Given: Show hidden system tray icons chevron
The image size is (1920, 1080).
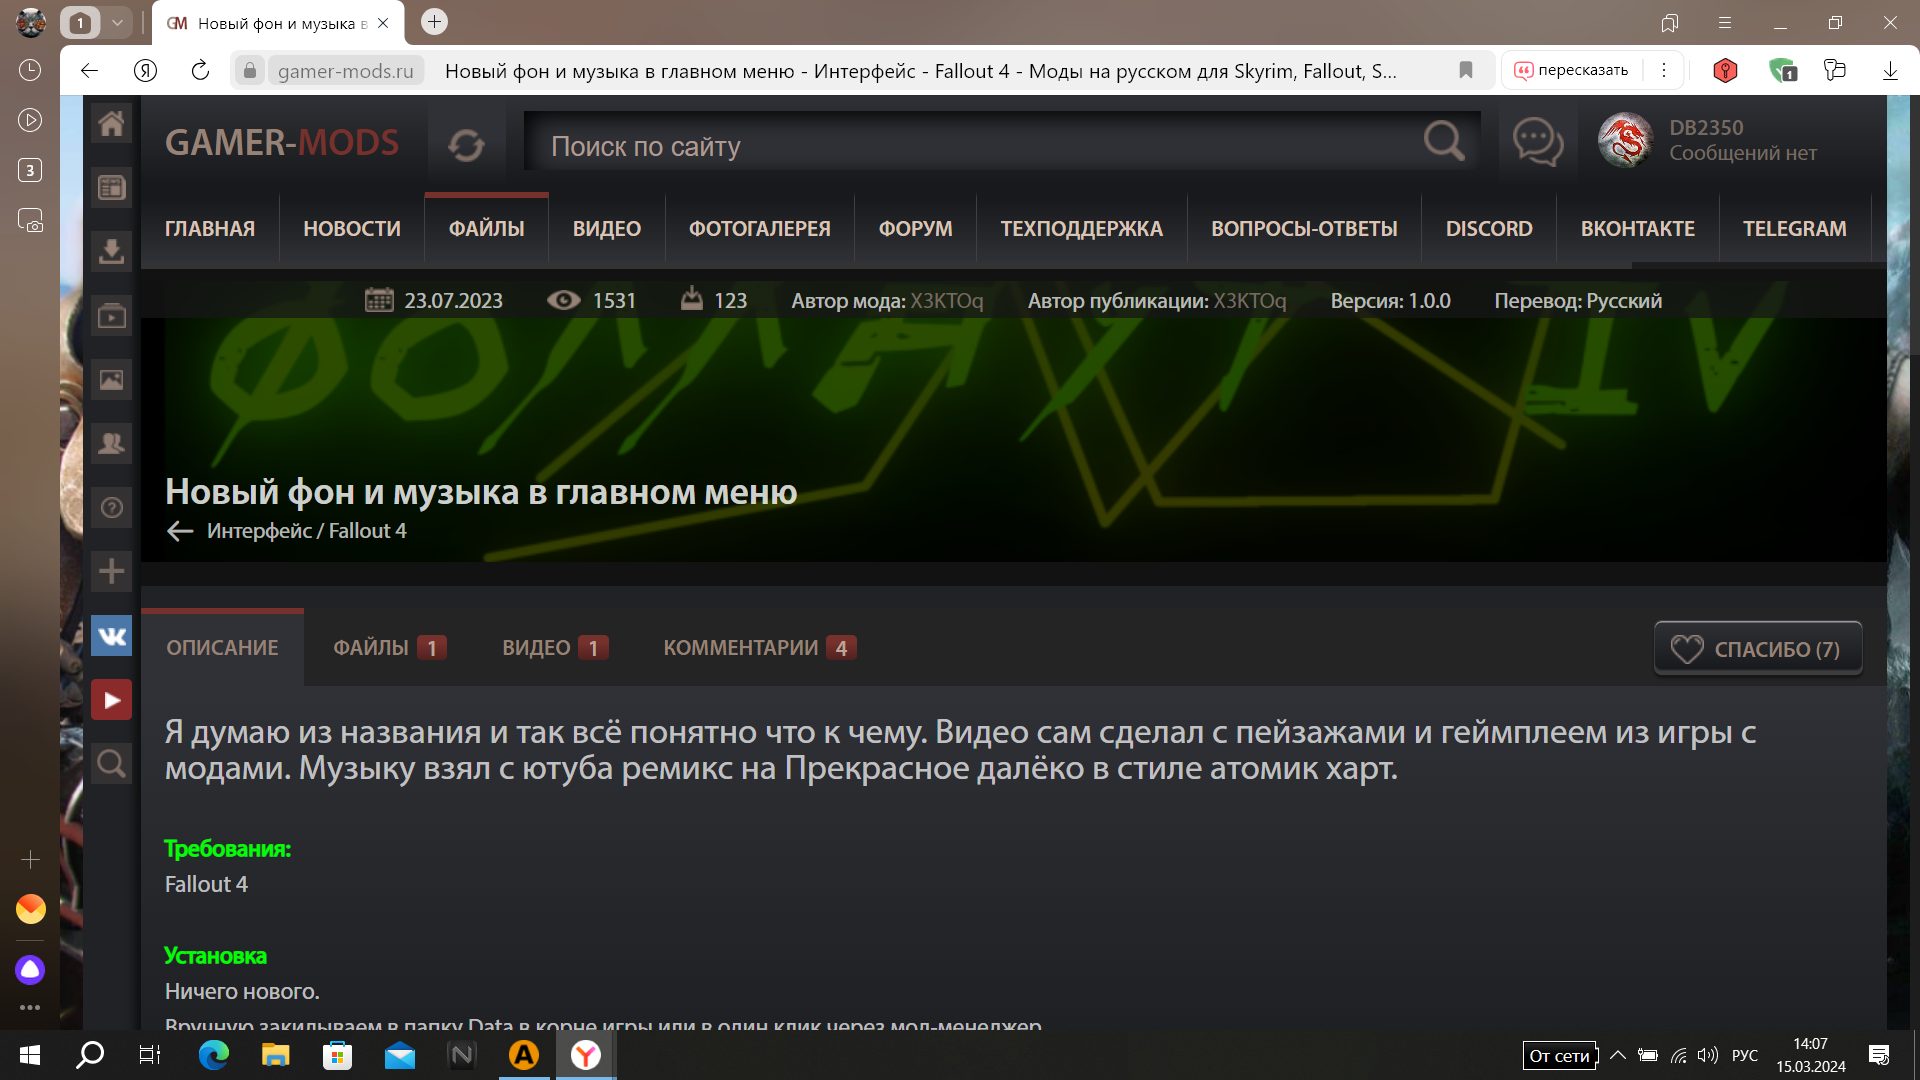Looking at the screenshot, I should point(1617,1055).
